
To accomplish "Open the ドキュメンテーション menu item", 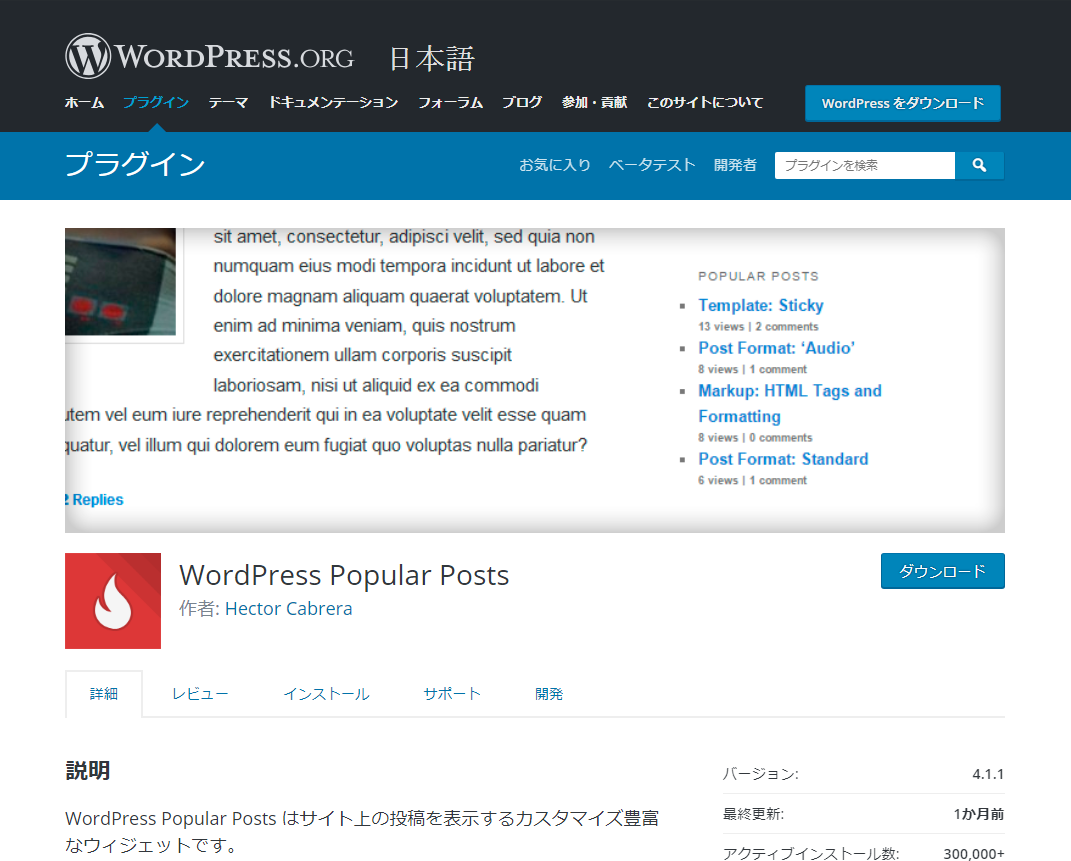I will point(333,102).
